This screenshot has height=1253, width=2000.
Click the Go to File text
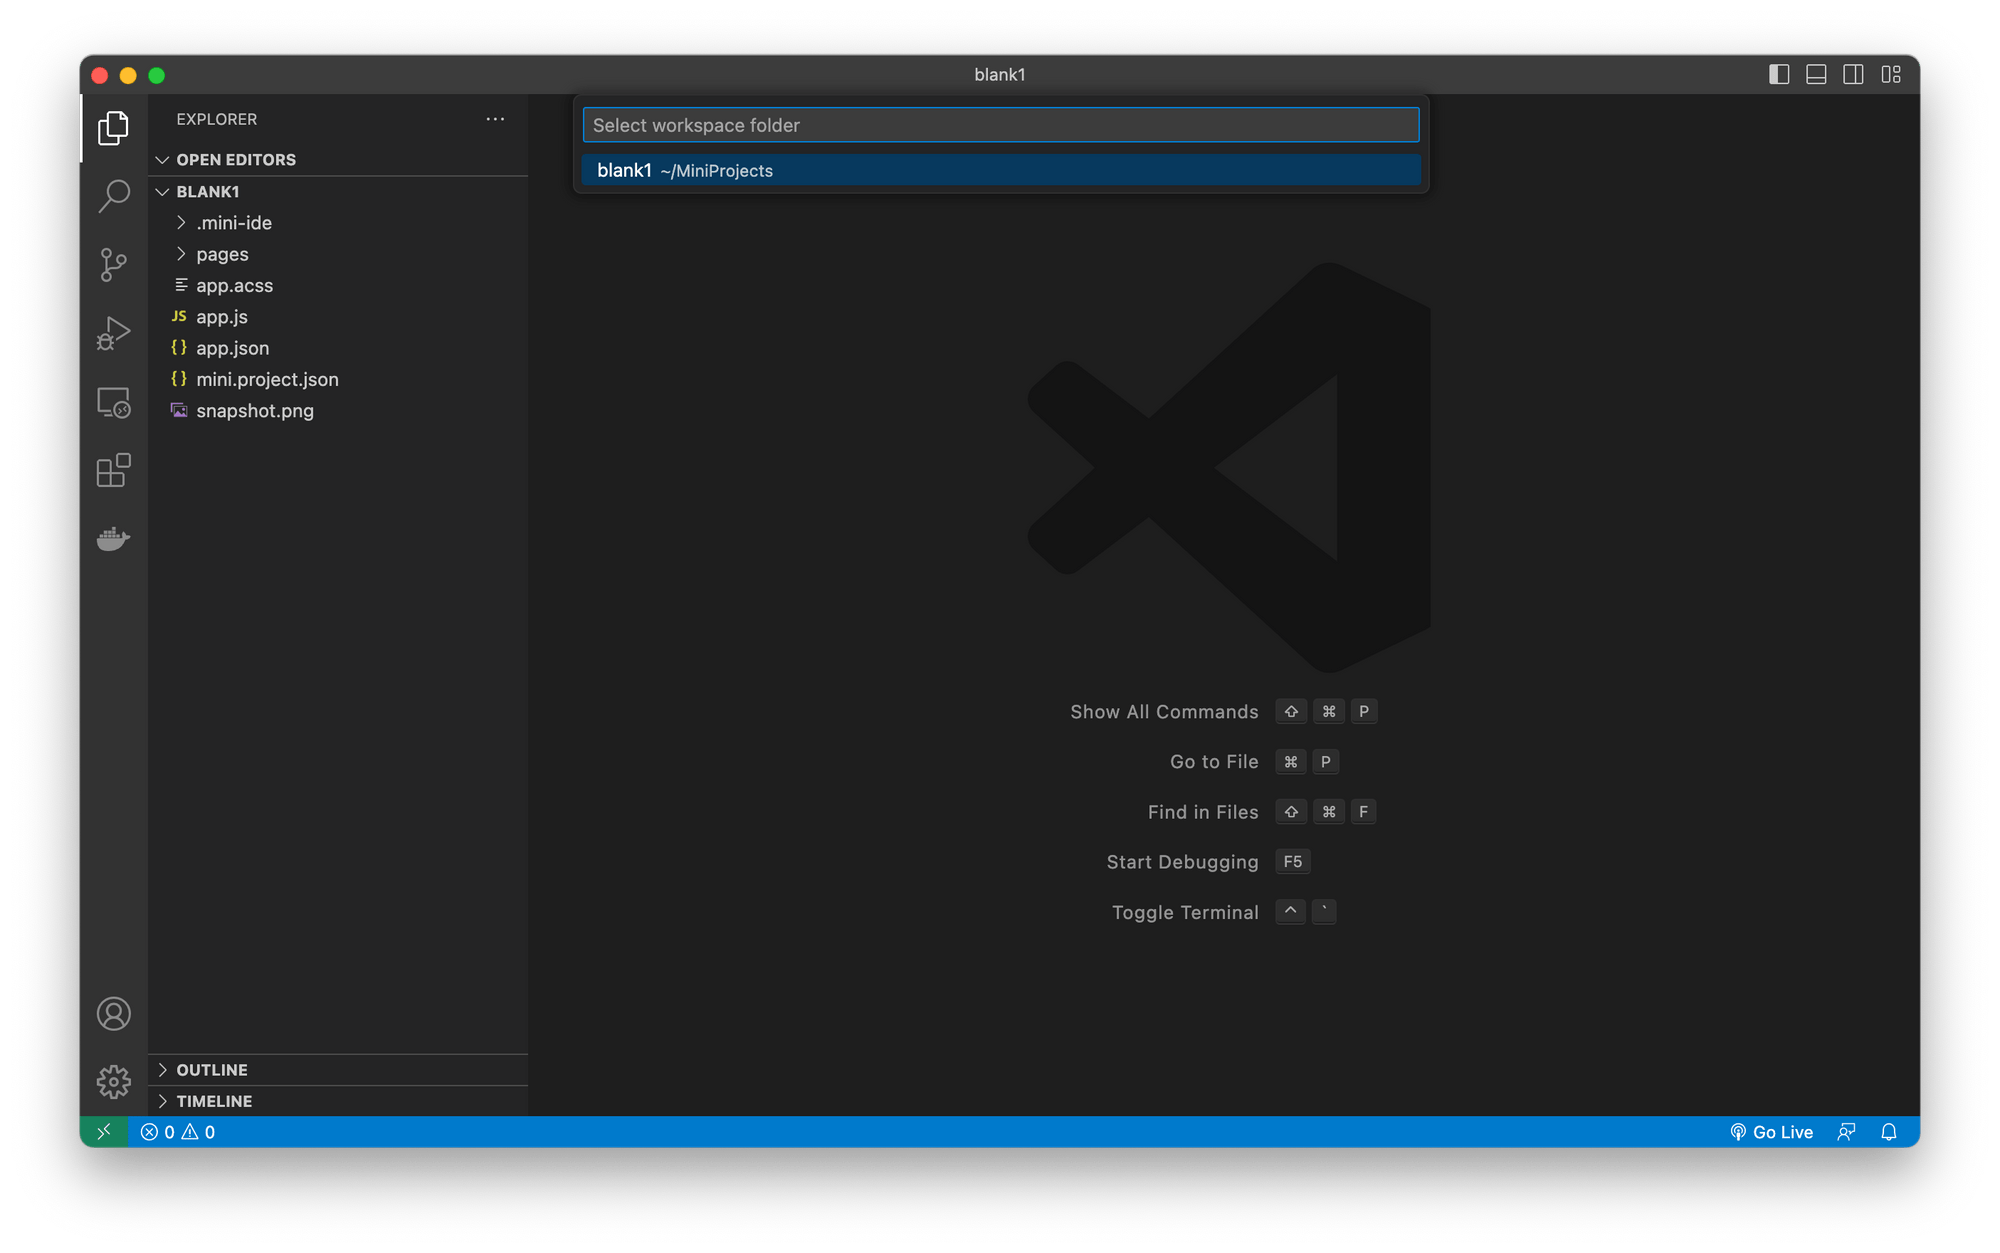point(1214,762)
